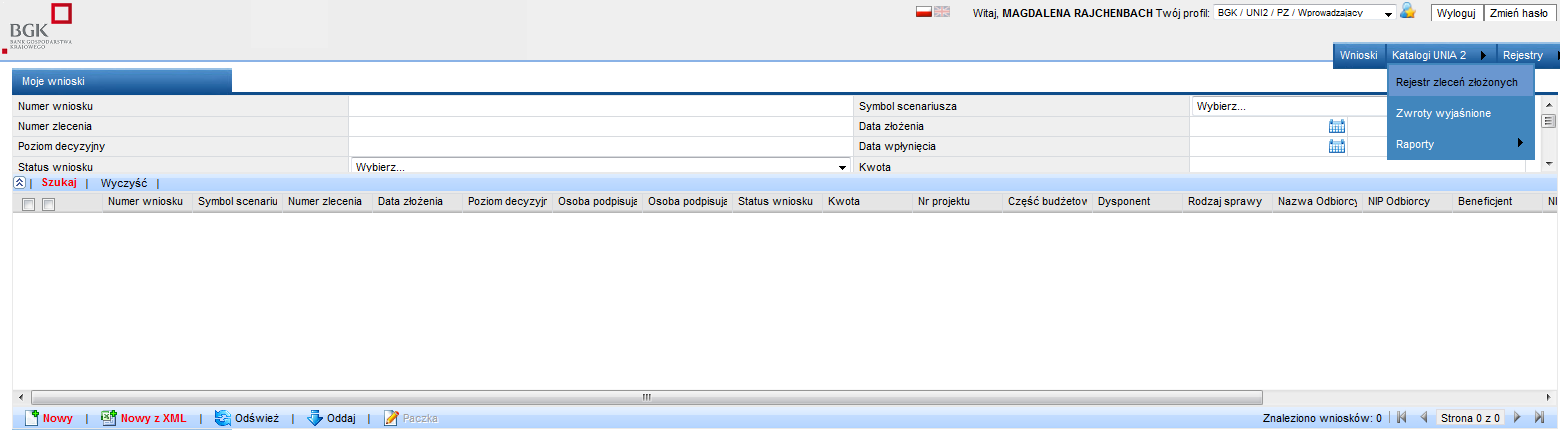Screen dimensions: 1560x430
Task: Click into Numer zlecenia input field
Action: 600,126
